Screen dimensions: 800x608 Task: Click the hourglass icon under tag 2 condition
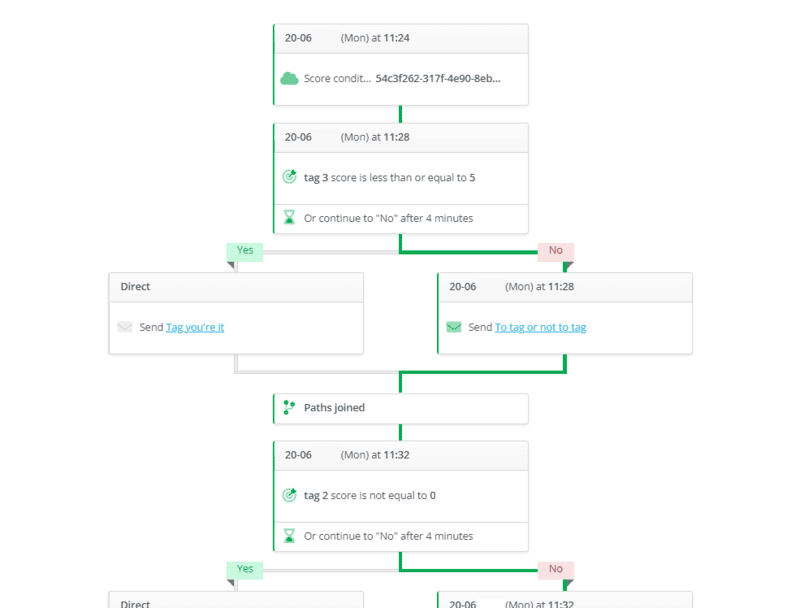coord(290,536)
